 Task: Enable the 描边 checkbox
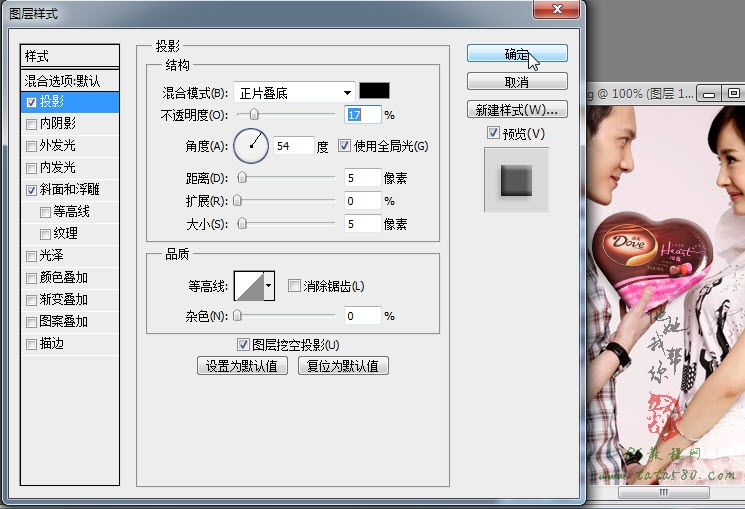click(x=31, y=344)
